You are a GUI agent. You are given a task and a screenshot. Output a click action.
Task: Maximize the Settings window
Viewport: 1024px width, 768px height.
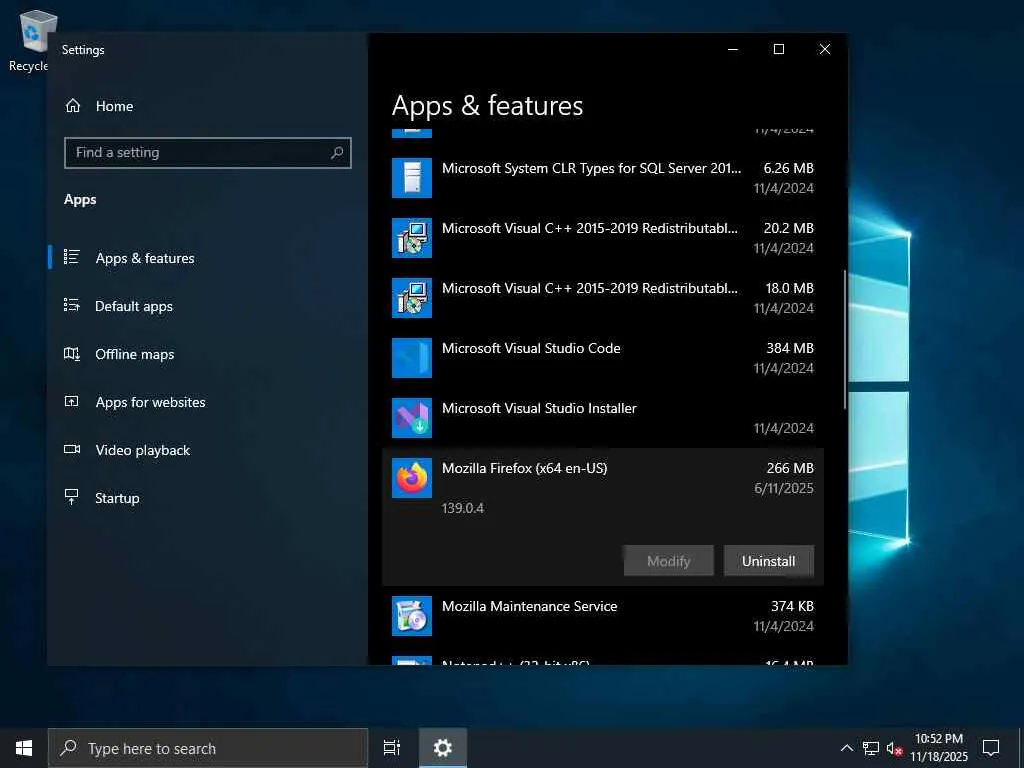click(x=778, y=49)
